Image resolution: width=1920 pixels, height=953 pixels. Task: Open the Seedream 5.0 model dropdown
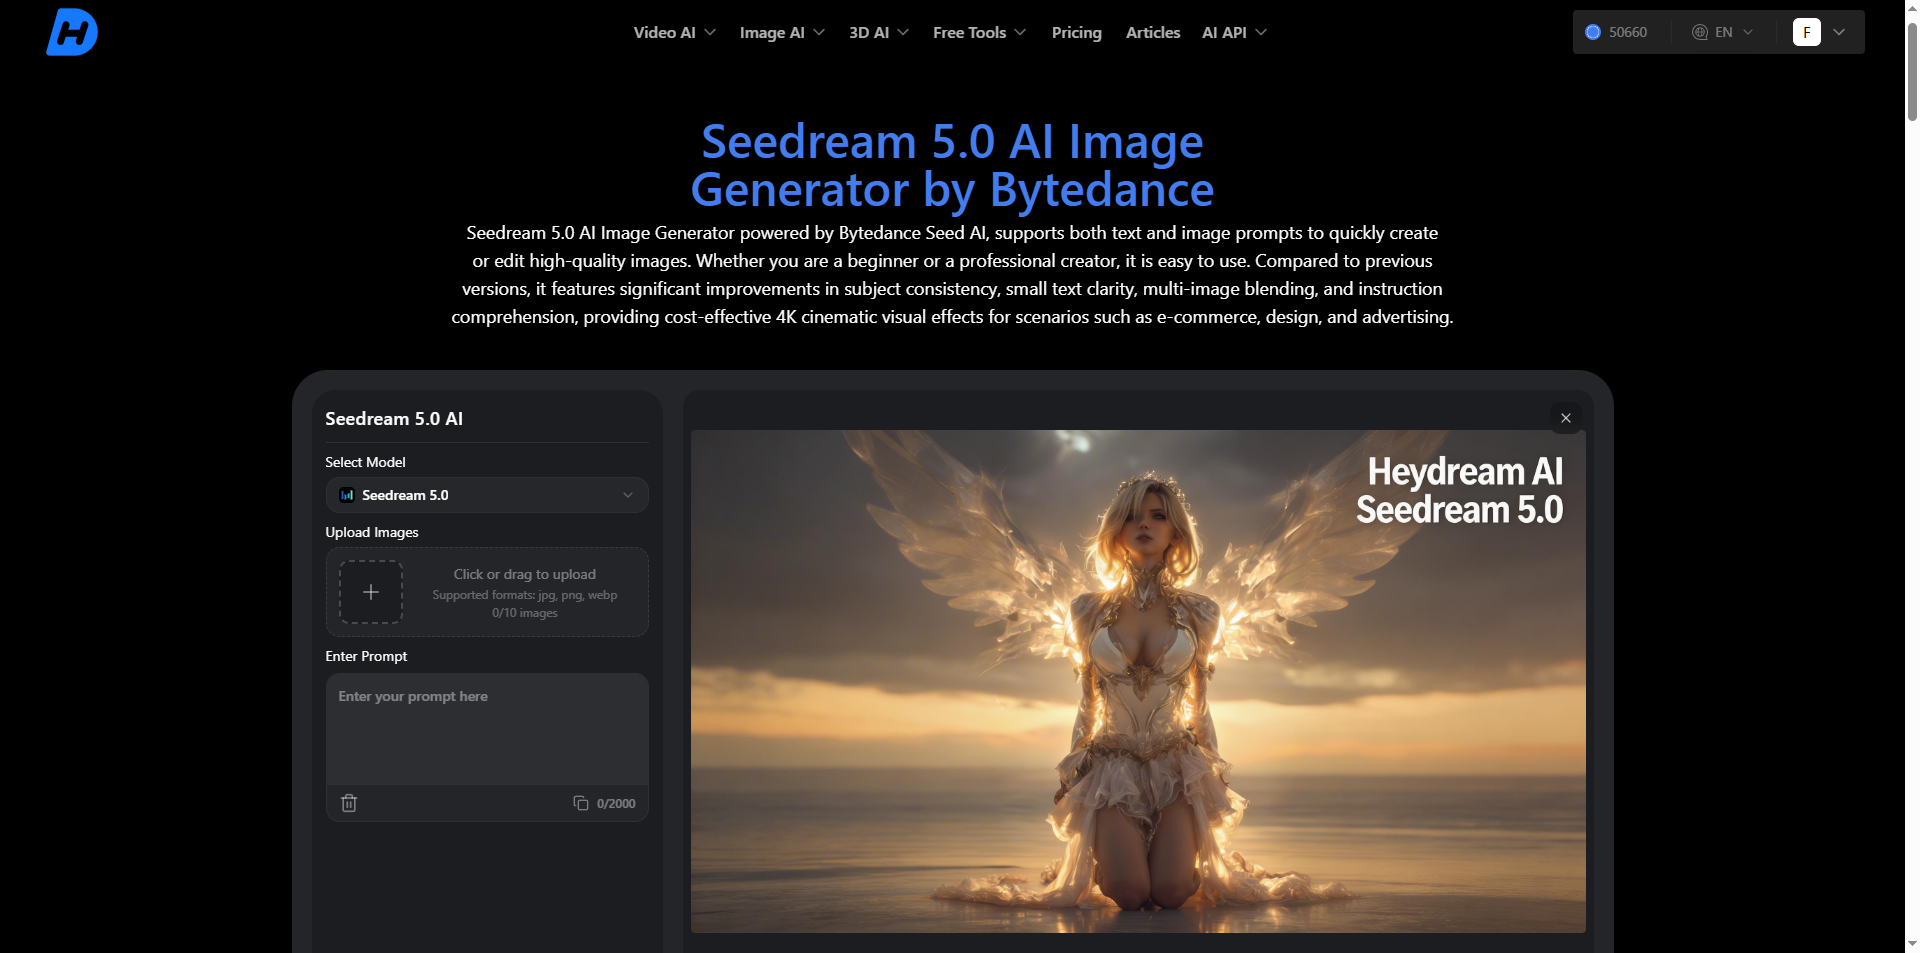pos(487,495)
